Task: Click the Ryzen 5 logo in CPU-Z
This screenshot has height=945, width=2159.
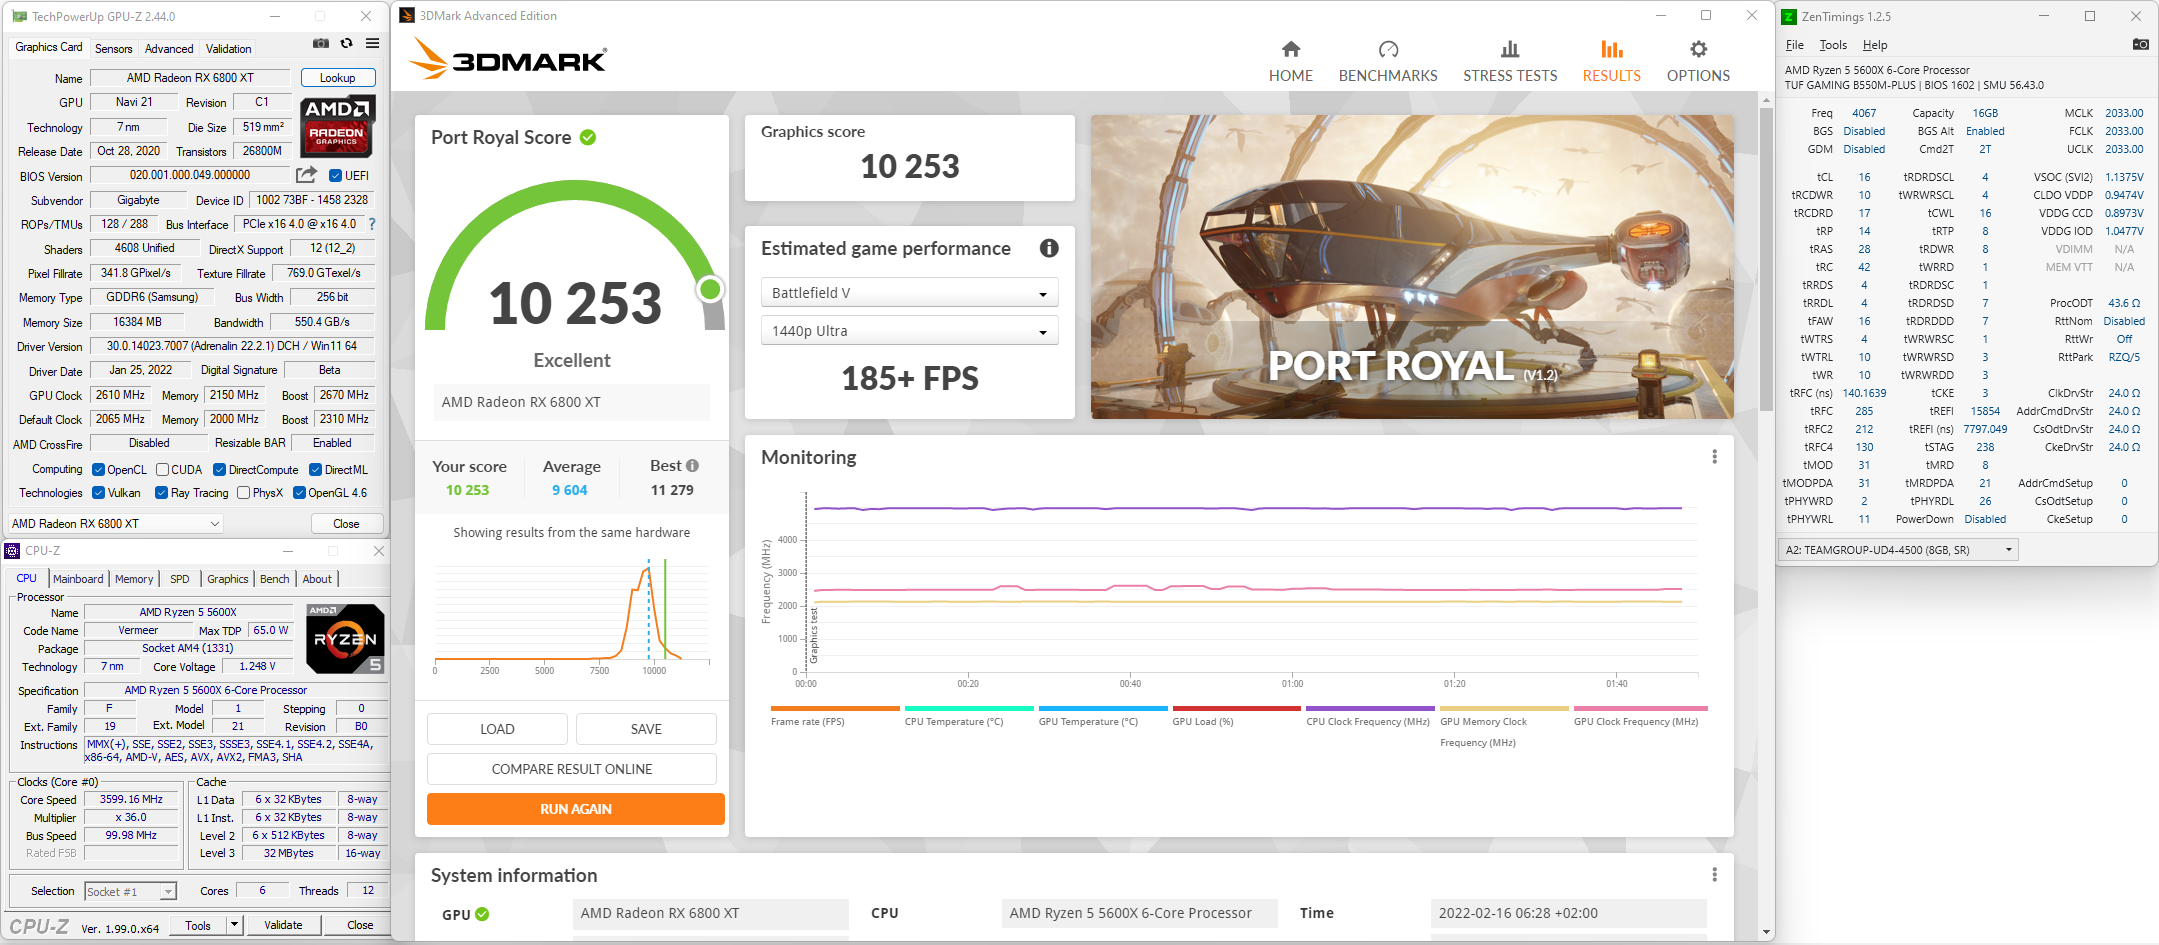Action: (x=345, y=638)
